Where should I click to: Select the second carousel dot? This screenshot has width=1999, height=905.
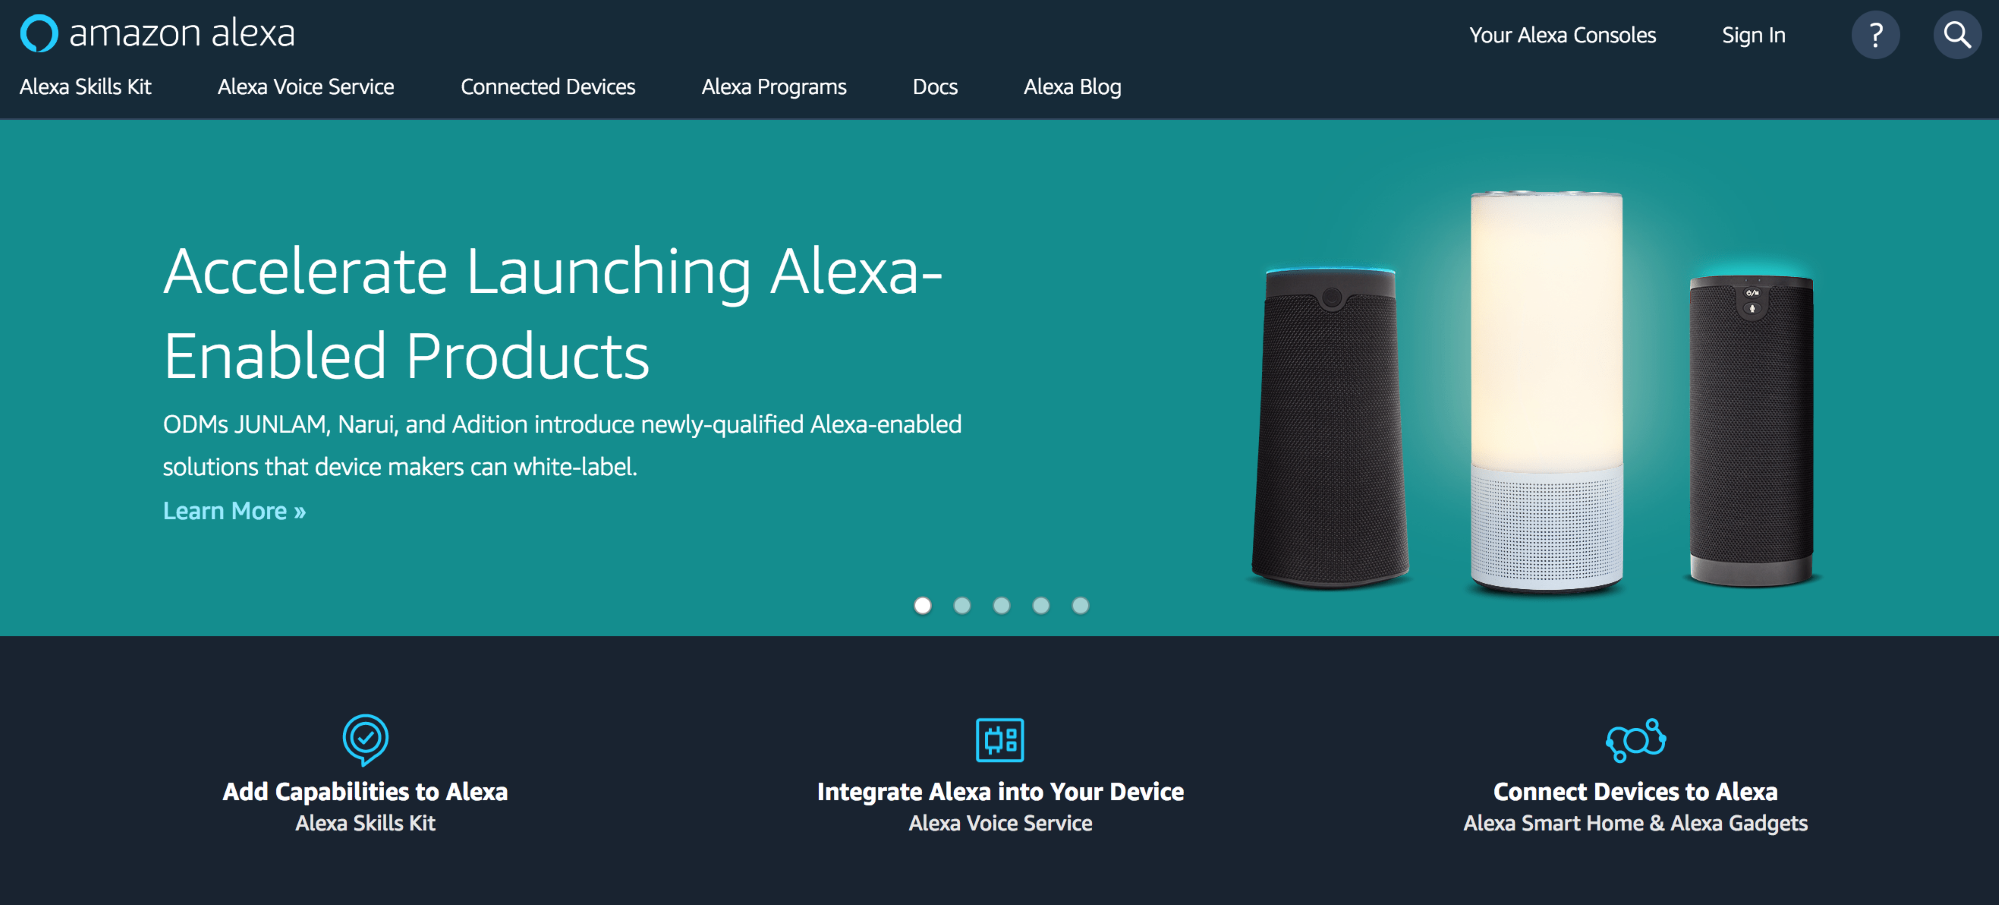coord(962,605)
